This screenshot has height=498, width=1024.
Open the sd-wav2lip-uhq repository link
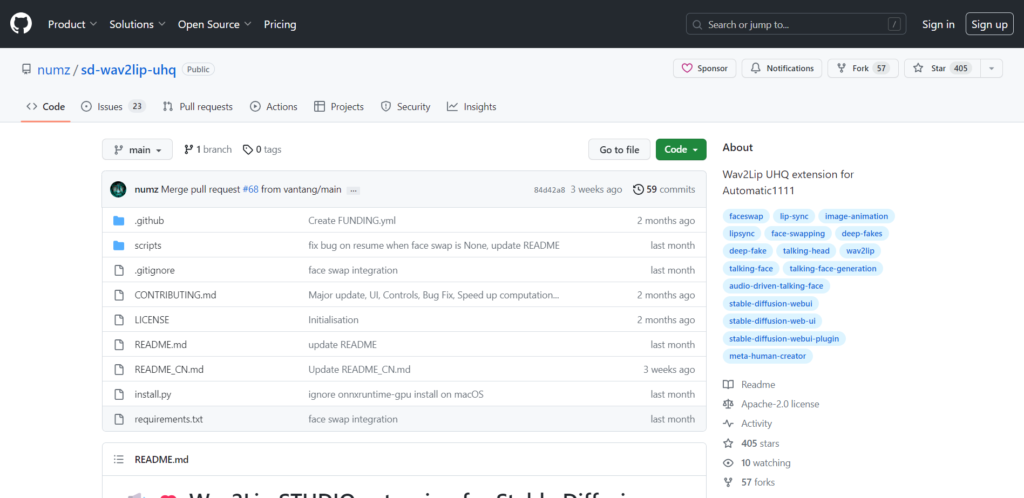pyautogui.click(x=128, y=70)
